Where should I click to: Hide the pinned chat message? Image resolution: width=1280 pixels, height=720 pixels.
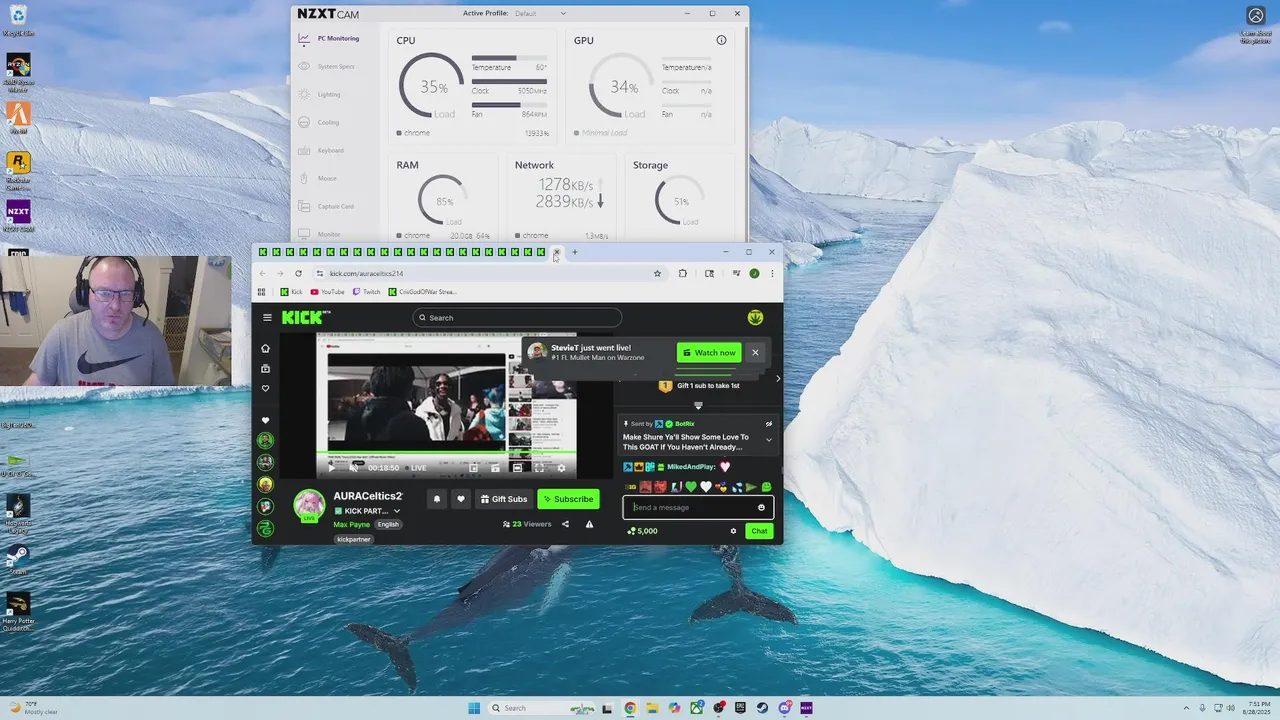tap(768, 424)
